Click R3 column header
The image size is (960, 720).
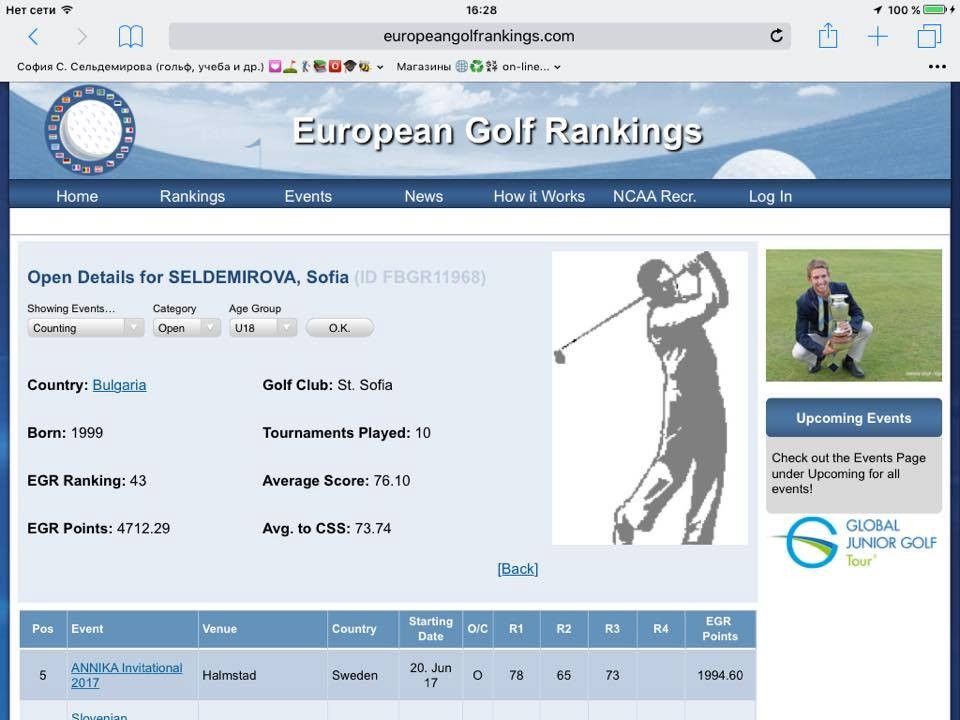pos(612,629)
